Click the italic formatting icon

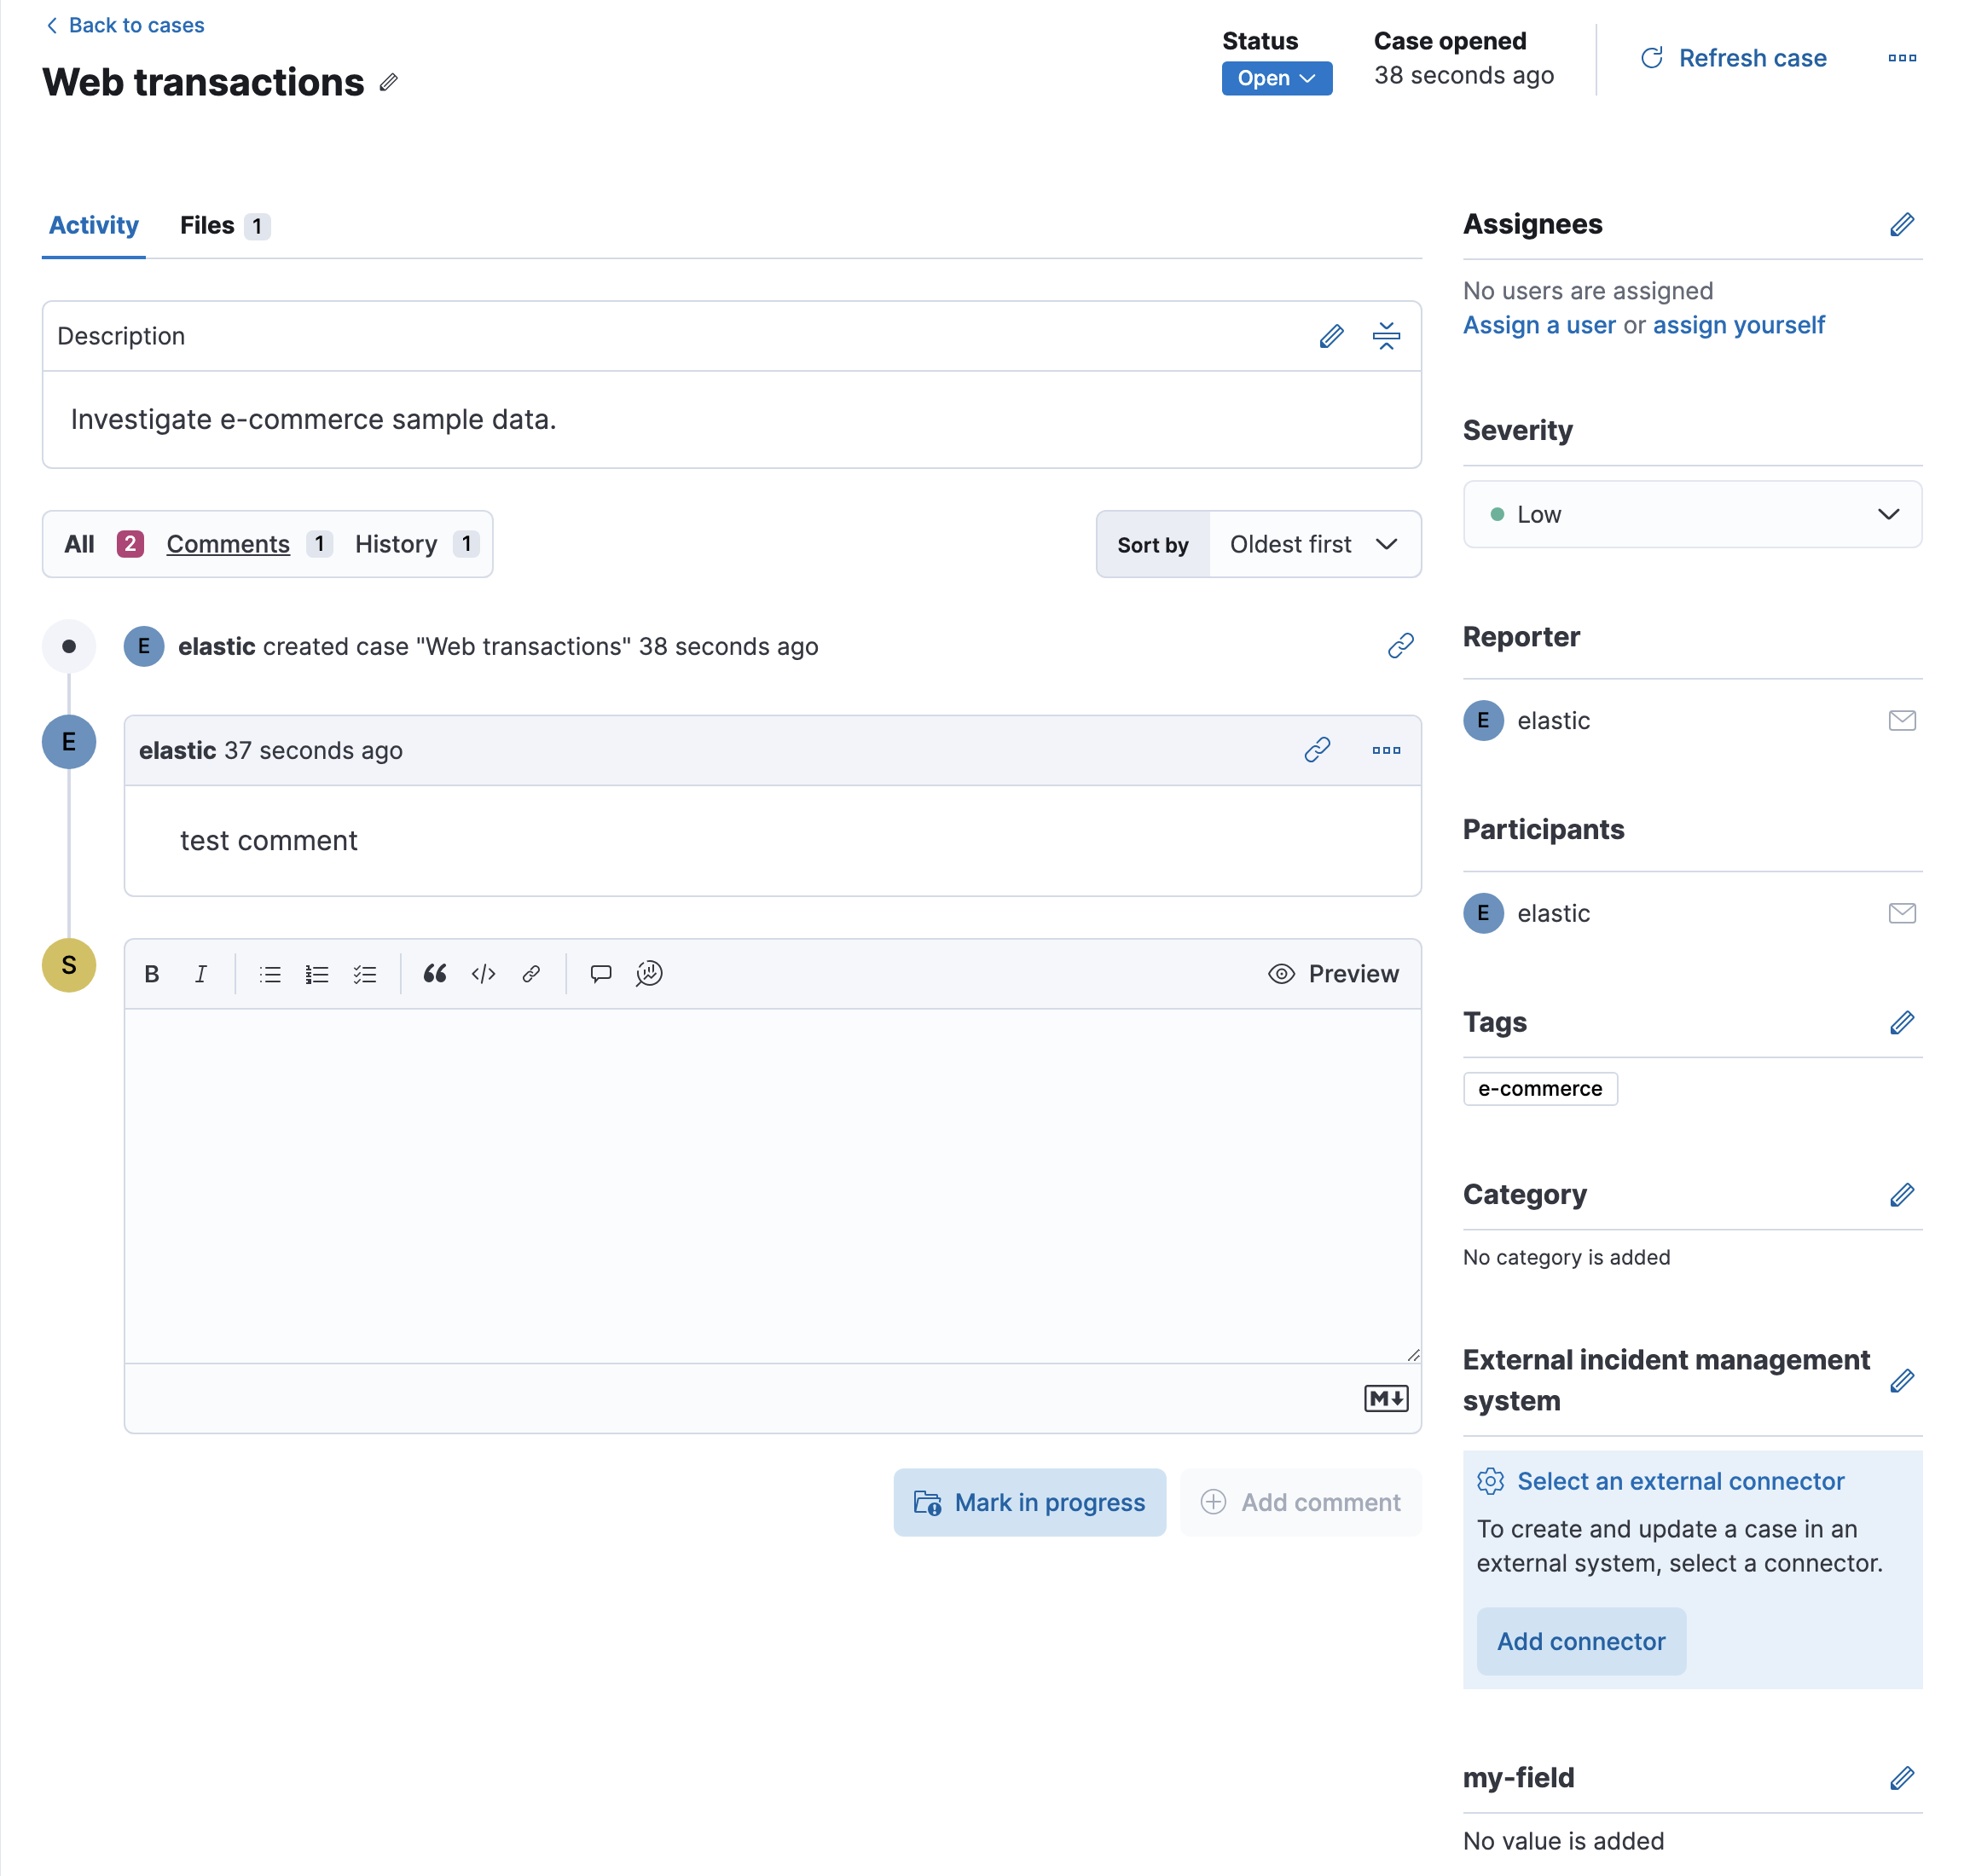[x=198, y=973]
